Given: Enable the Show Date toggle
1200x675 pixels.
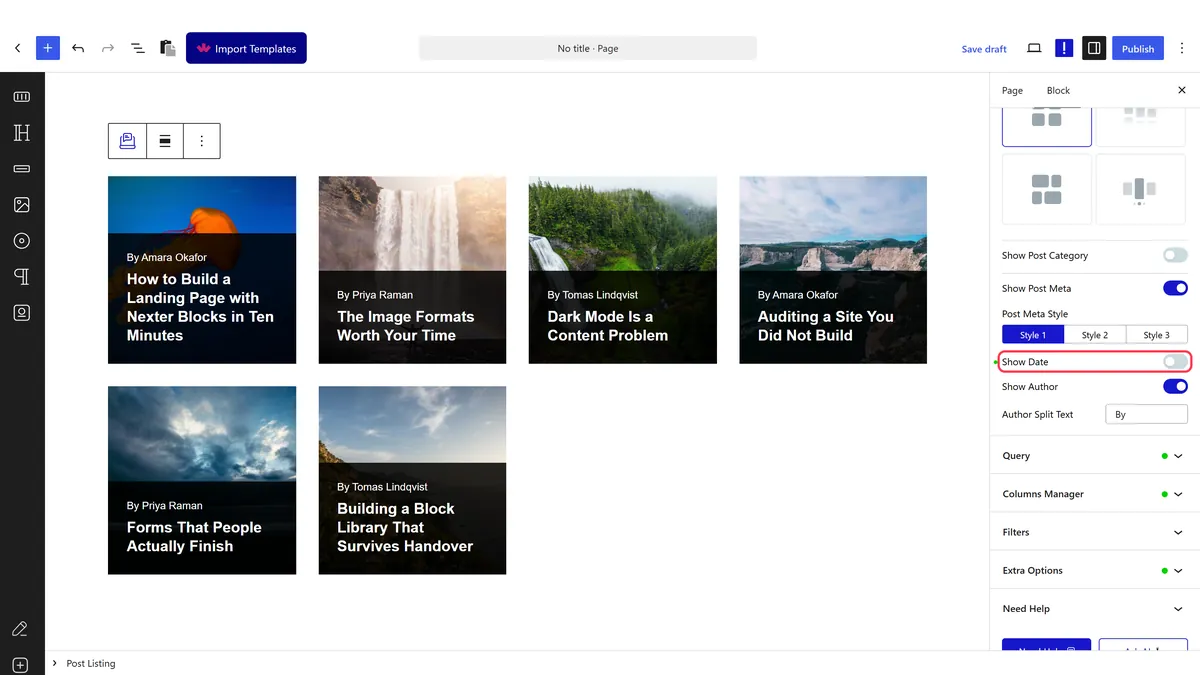Looking at the screenshot, I should pyautogui.click(x=1175, y=362).
